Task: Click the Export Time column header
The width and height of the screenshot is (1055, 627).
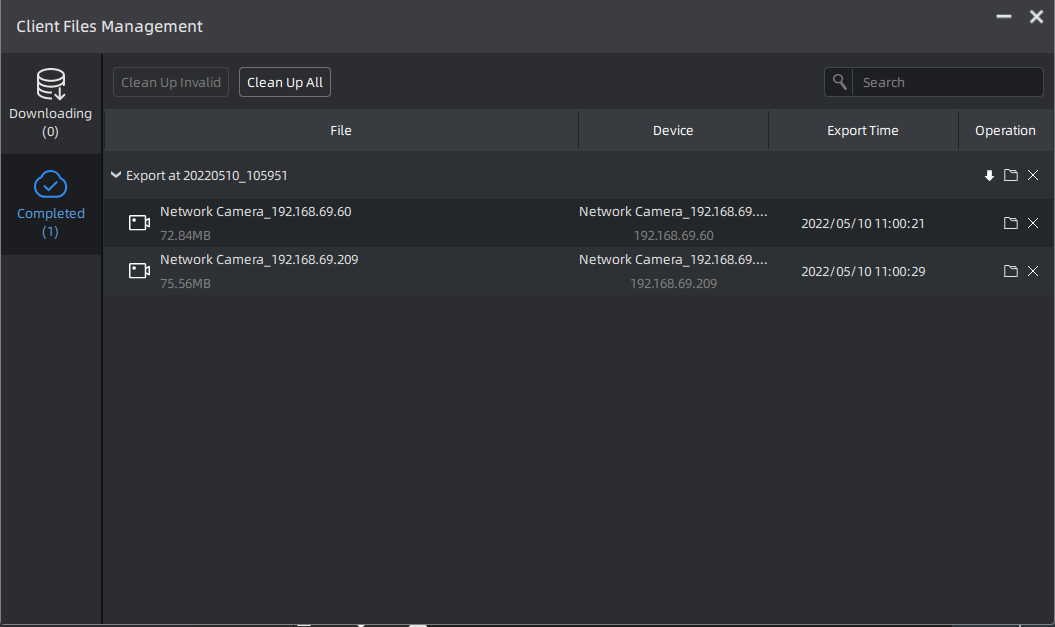Action: [862, 131]
